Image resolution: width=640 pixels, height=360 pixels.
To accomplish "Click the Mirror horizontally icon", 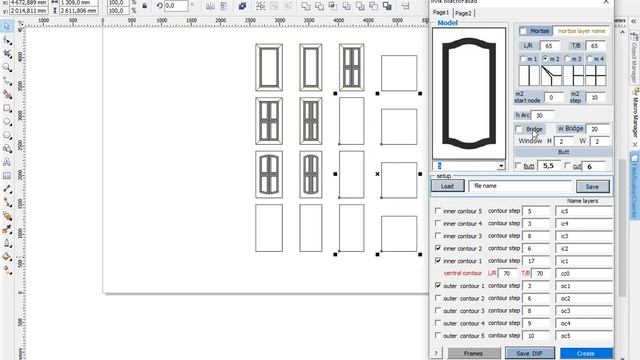I will pos(210,6).
